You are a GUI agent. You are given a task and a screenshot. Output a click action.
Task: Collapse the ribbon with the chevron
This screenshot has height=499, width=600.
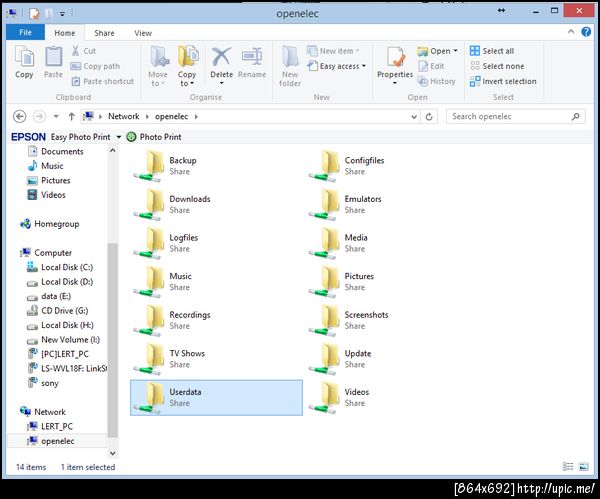571,32
